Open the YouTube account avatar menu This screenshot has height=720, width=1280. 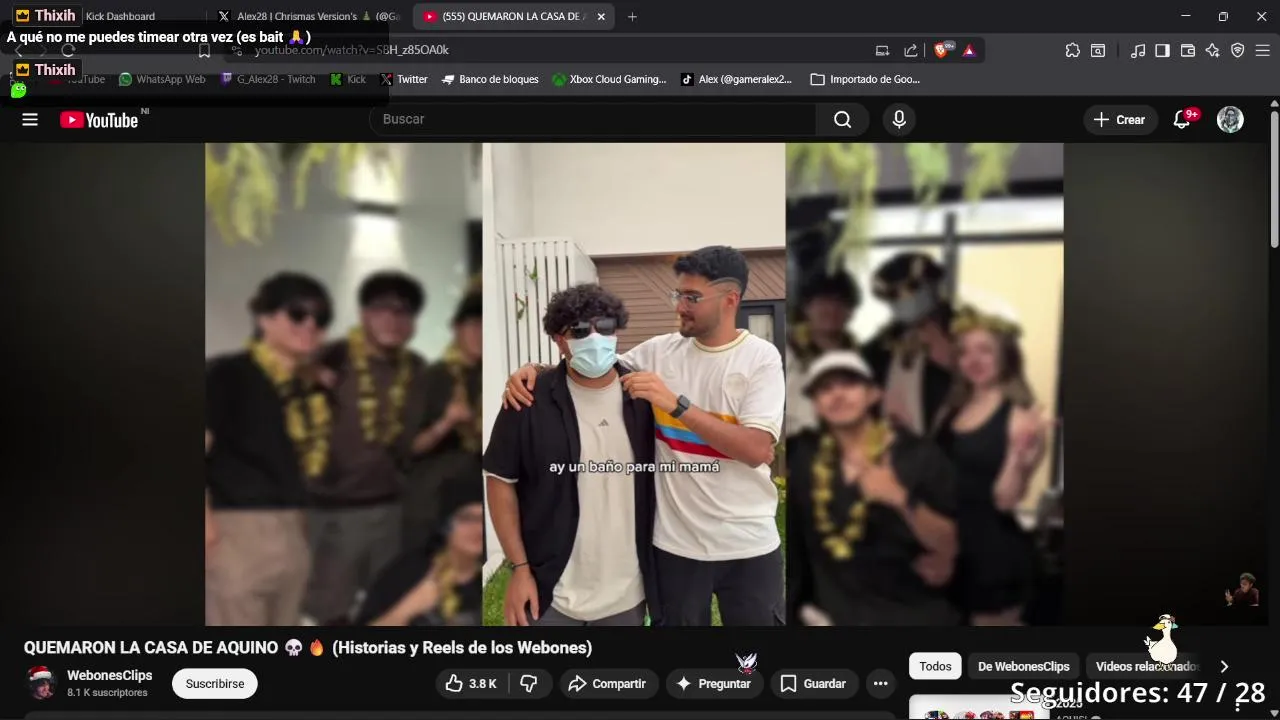click(x=1230, y=120)
